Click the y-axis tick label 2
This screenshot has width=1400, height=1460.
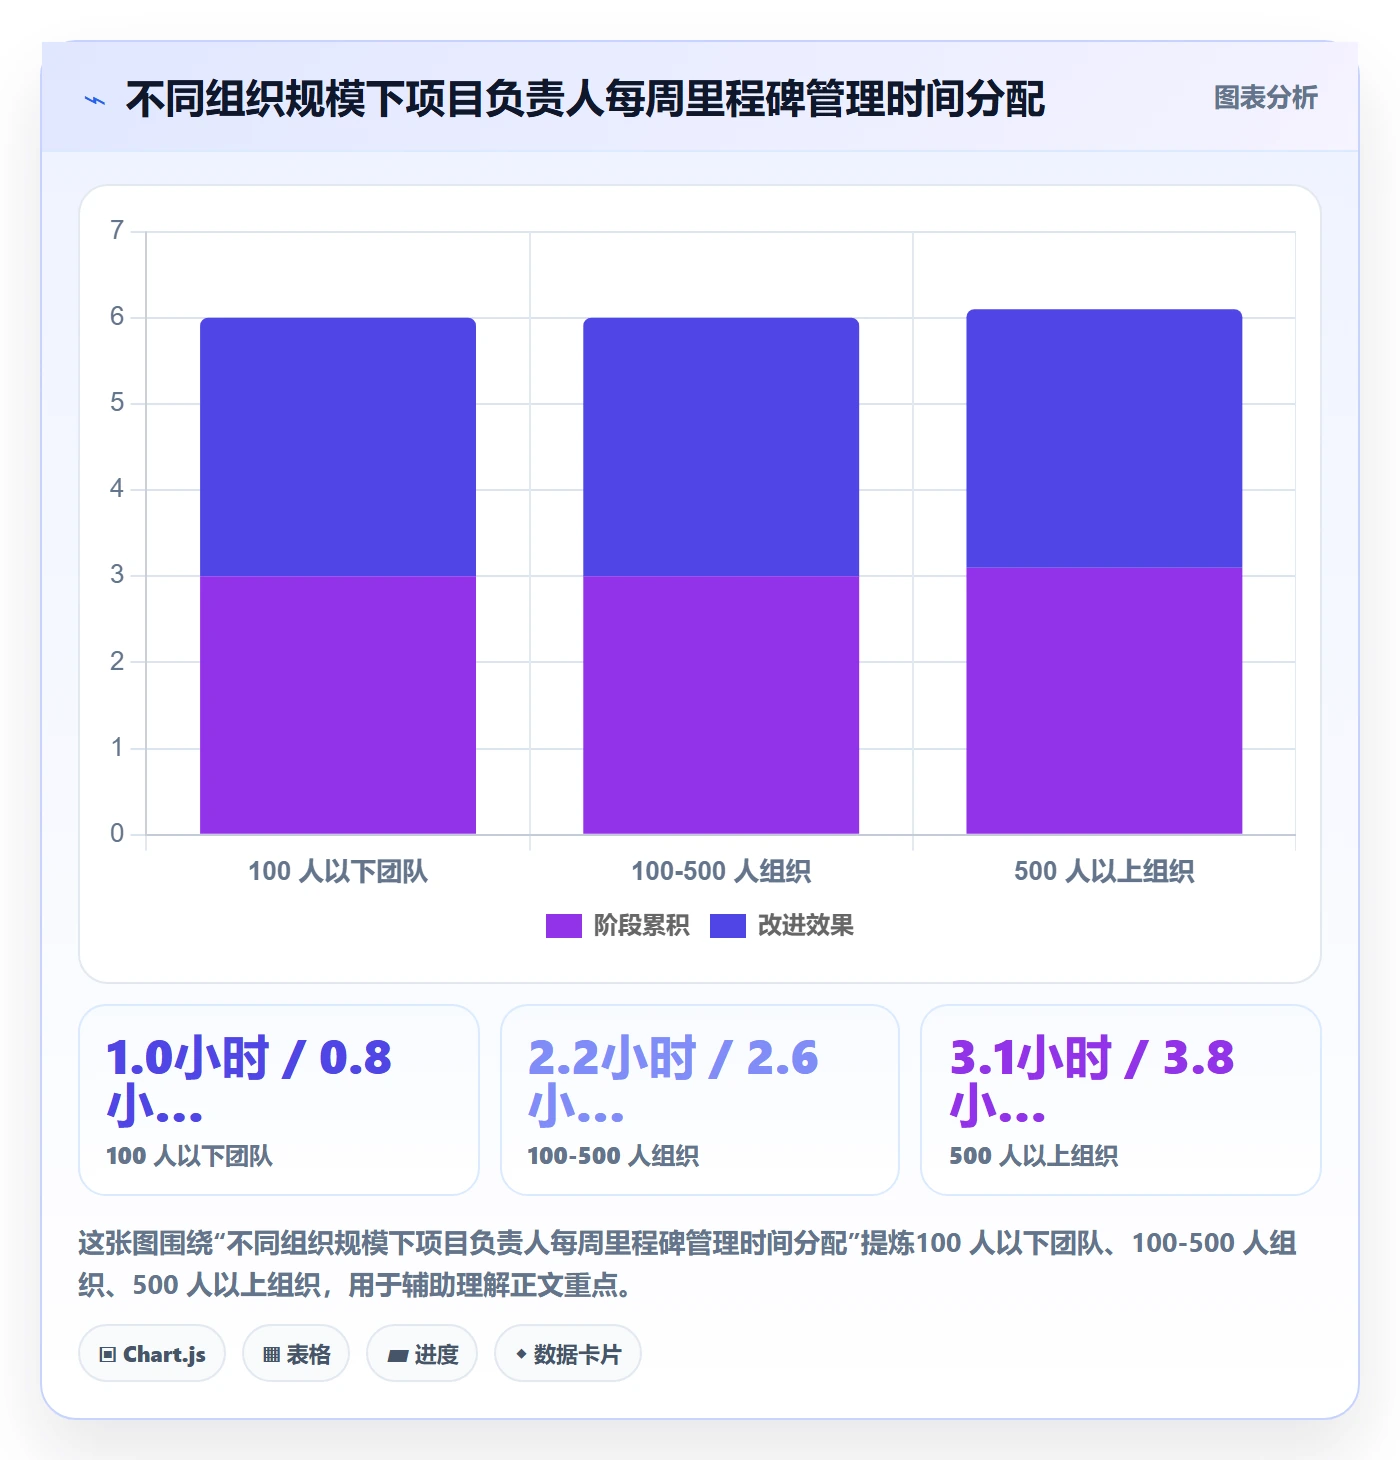click(x=117, y=662)
